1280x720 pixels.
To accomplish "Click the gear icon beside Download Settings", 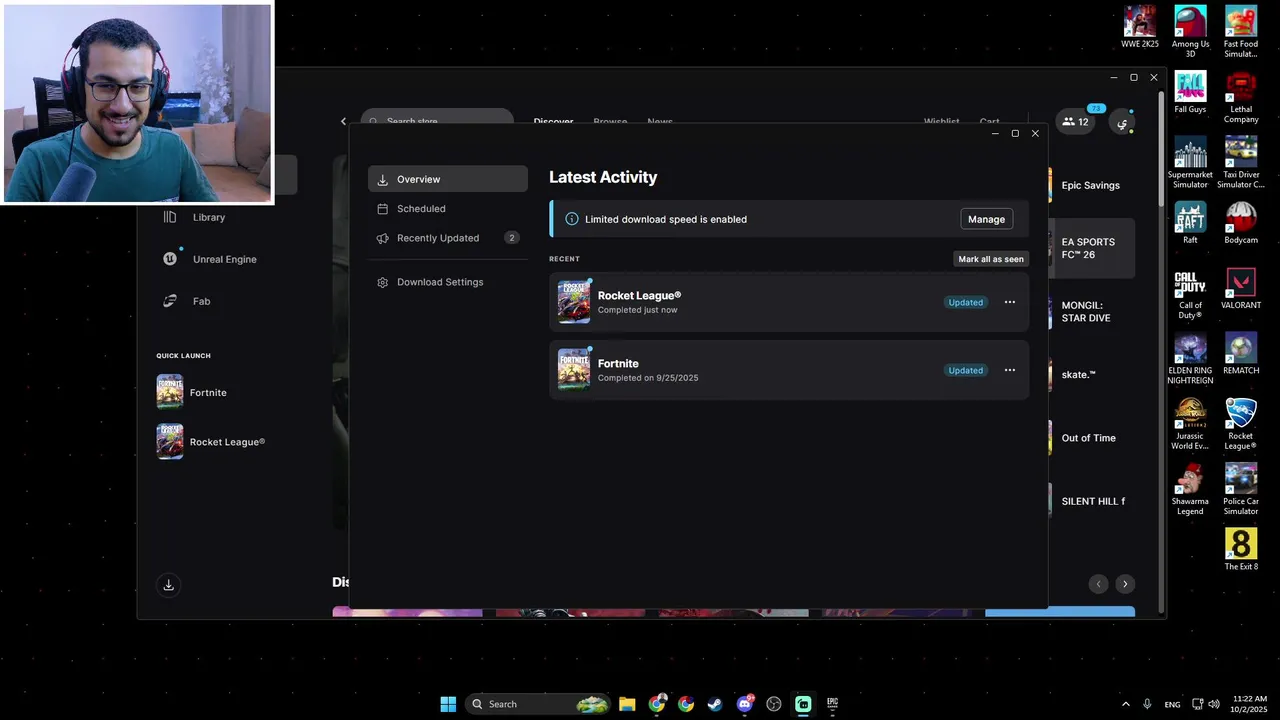I will point(382,282).
